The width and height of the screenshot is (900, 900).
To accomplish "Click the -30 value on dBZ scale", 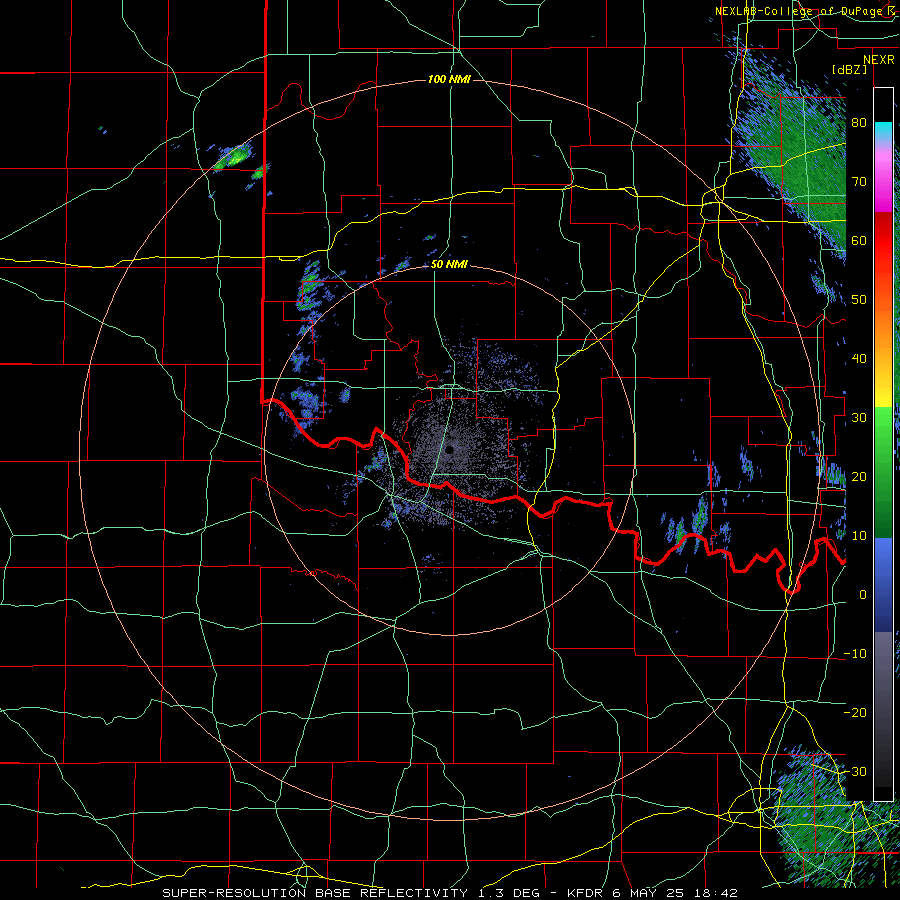I will click(x=855, y=771).
